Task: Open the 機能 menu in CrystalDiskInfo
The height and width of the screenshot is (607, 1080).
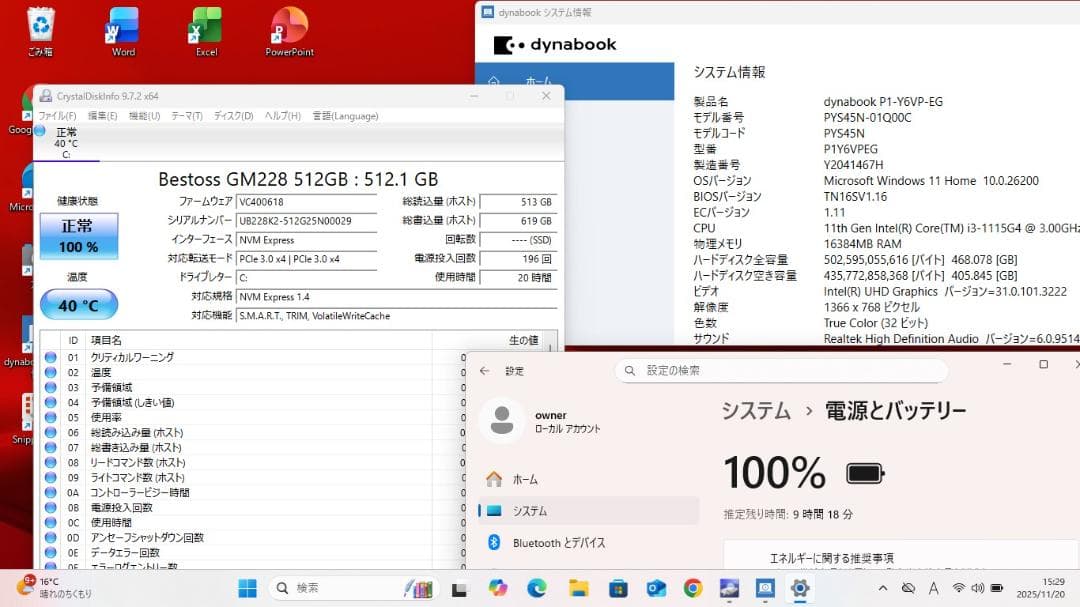Action: (x=146, y=115)
